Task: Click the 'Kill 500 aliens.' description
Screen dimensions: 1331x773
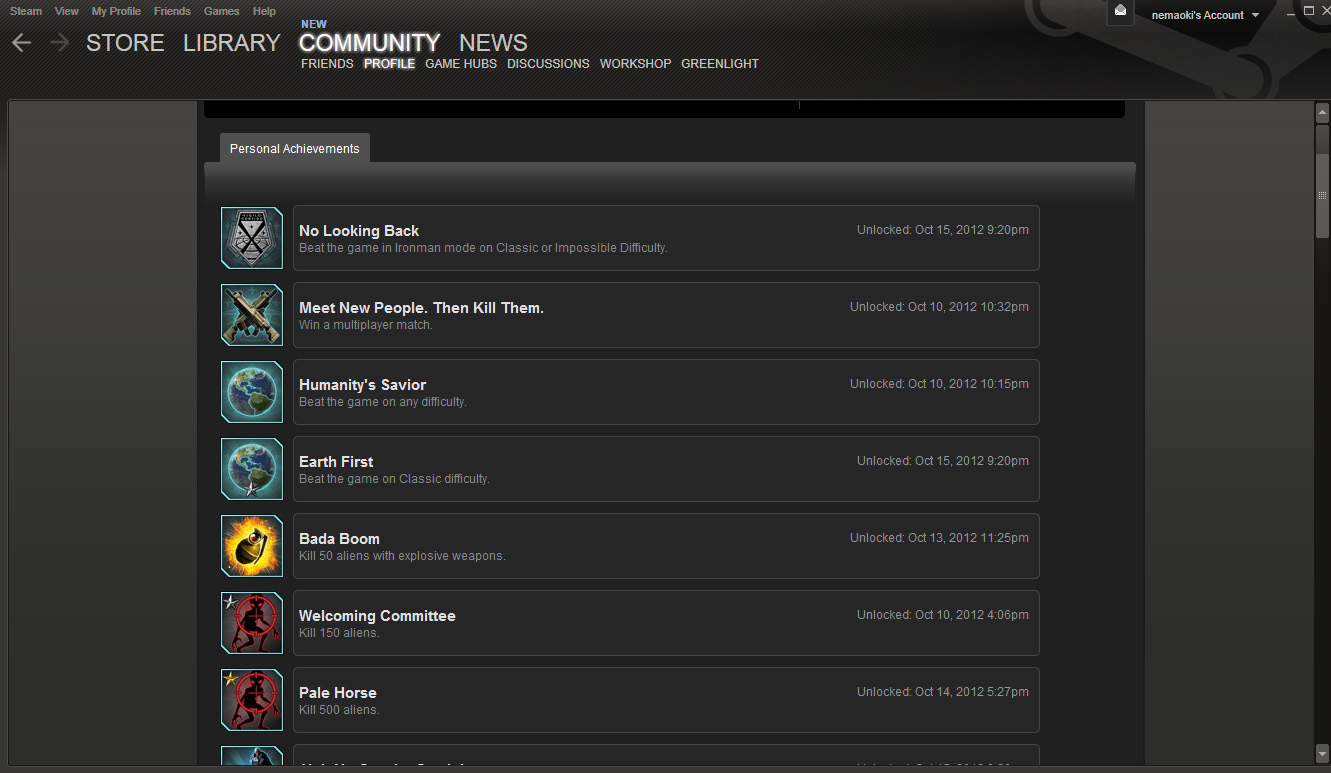Action: click(339, 710)
